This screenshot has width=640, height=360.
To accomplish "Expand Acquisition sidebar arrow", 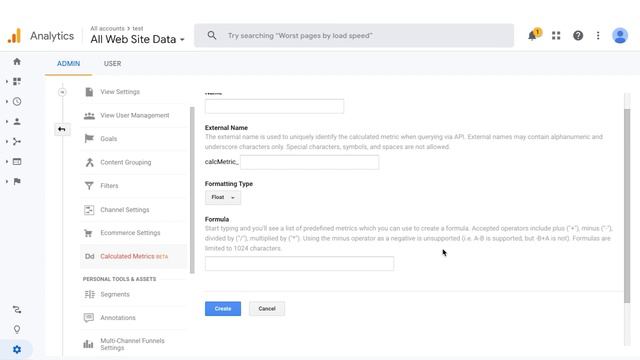I will [x=7, y=142].
